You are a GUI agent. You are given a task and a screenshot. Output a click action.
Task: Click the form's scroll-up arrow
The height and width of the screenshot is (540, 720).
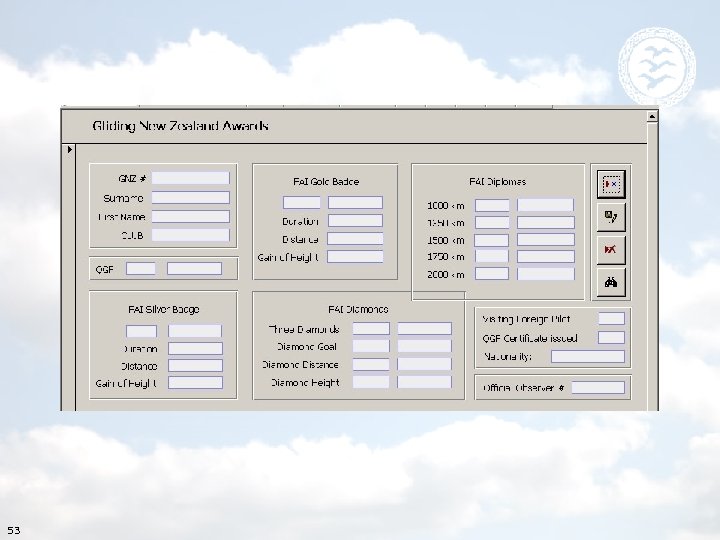click(x=652, y=117)
